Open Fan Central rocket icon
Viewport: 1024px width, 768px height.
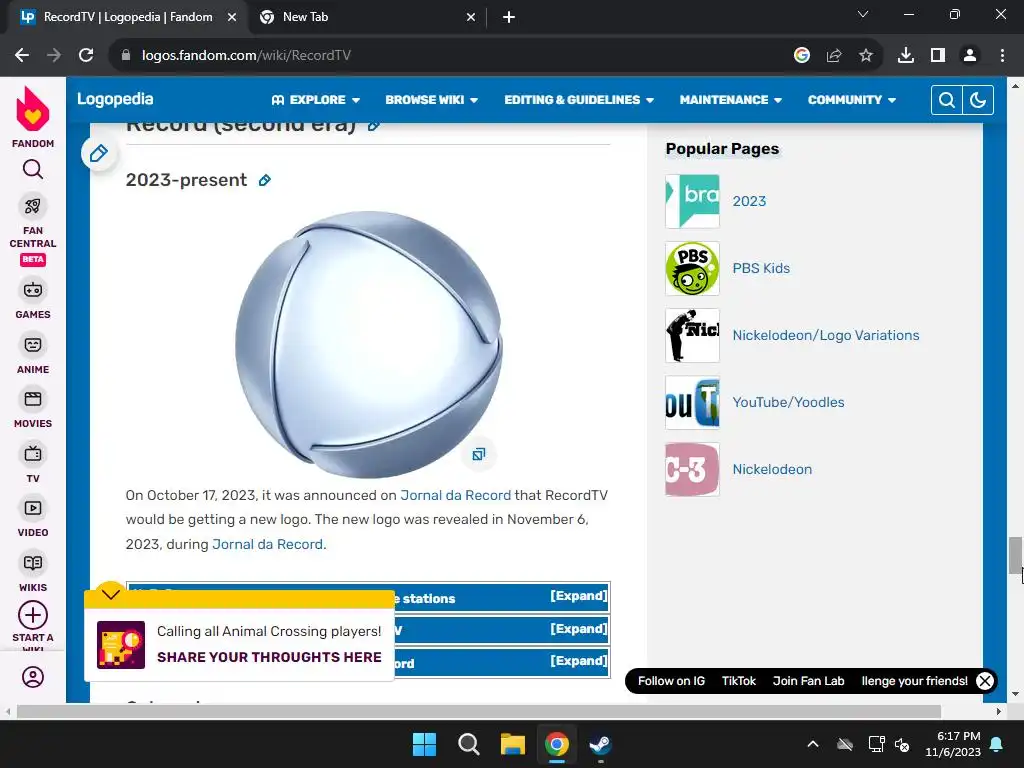coord(33,206)
